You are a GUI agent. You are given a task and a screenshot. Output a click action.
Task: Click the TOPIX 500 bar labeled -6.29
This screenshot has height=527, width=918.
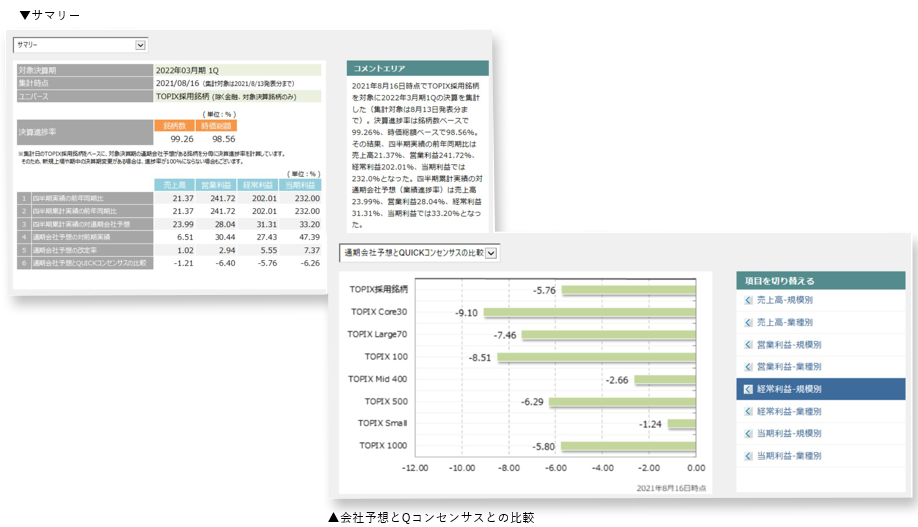point(622,402)
